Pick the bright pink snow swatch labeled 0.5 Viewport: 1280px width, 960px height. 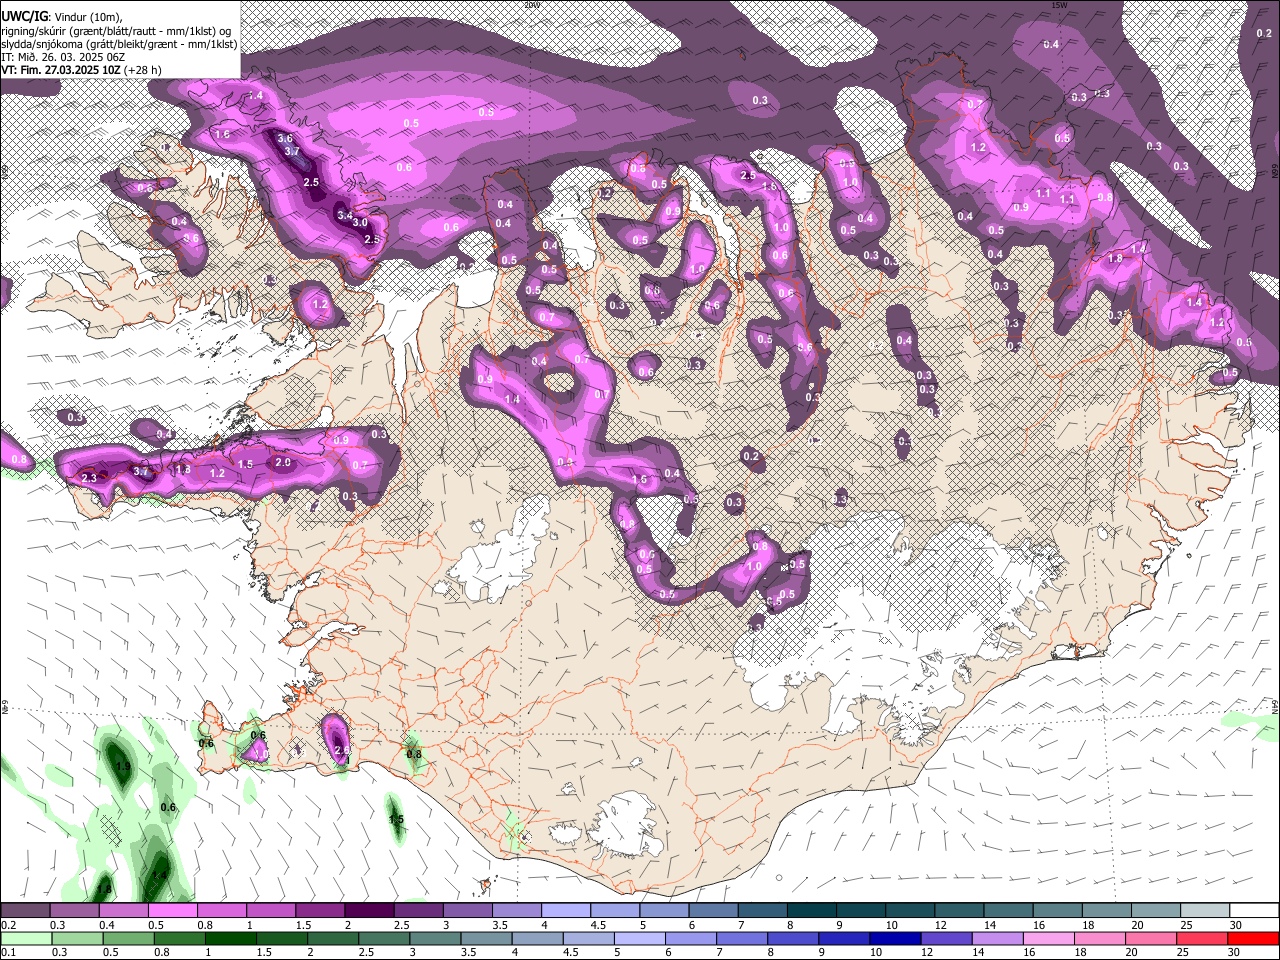coord(172,911)
